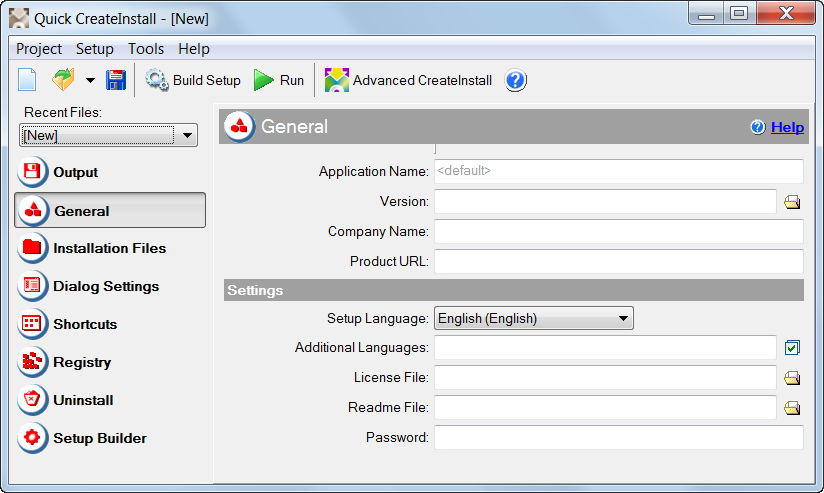The width and height of the screenshot is (824, 493).
Task: Minimize the Quick CreateInstall window
Action: pos(706,14)
